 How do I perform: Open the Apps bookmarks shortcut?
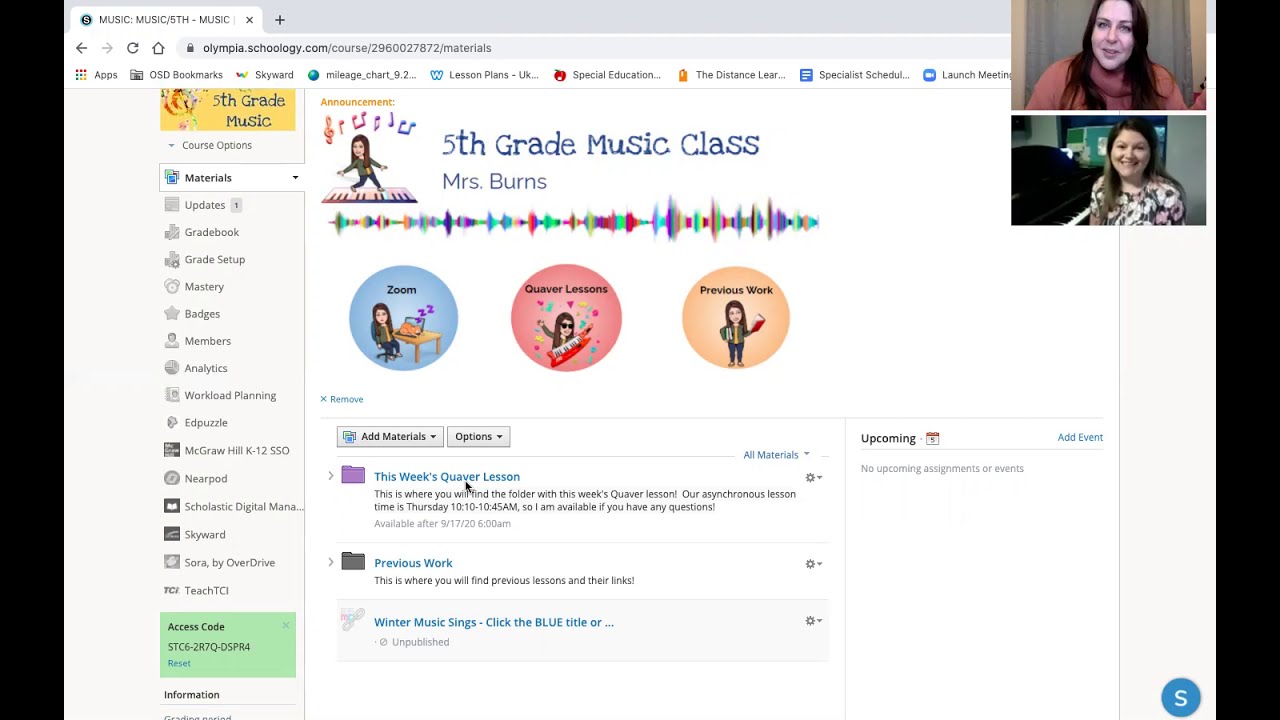[x=97, y=75]
